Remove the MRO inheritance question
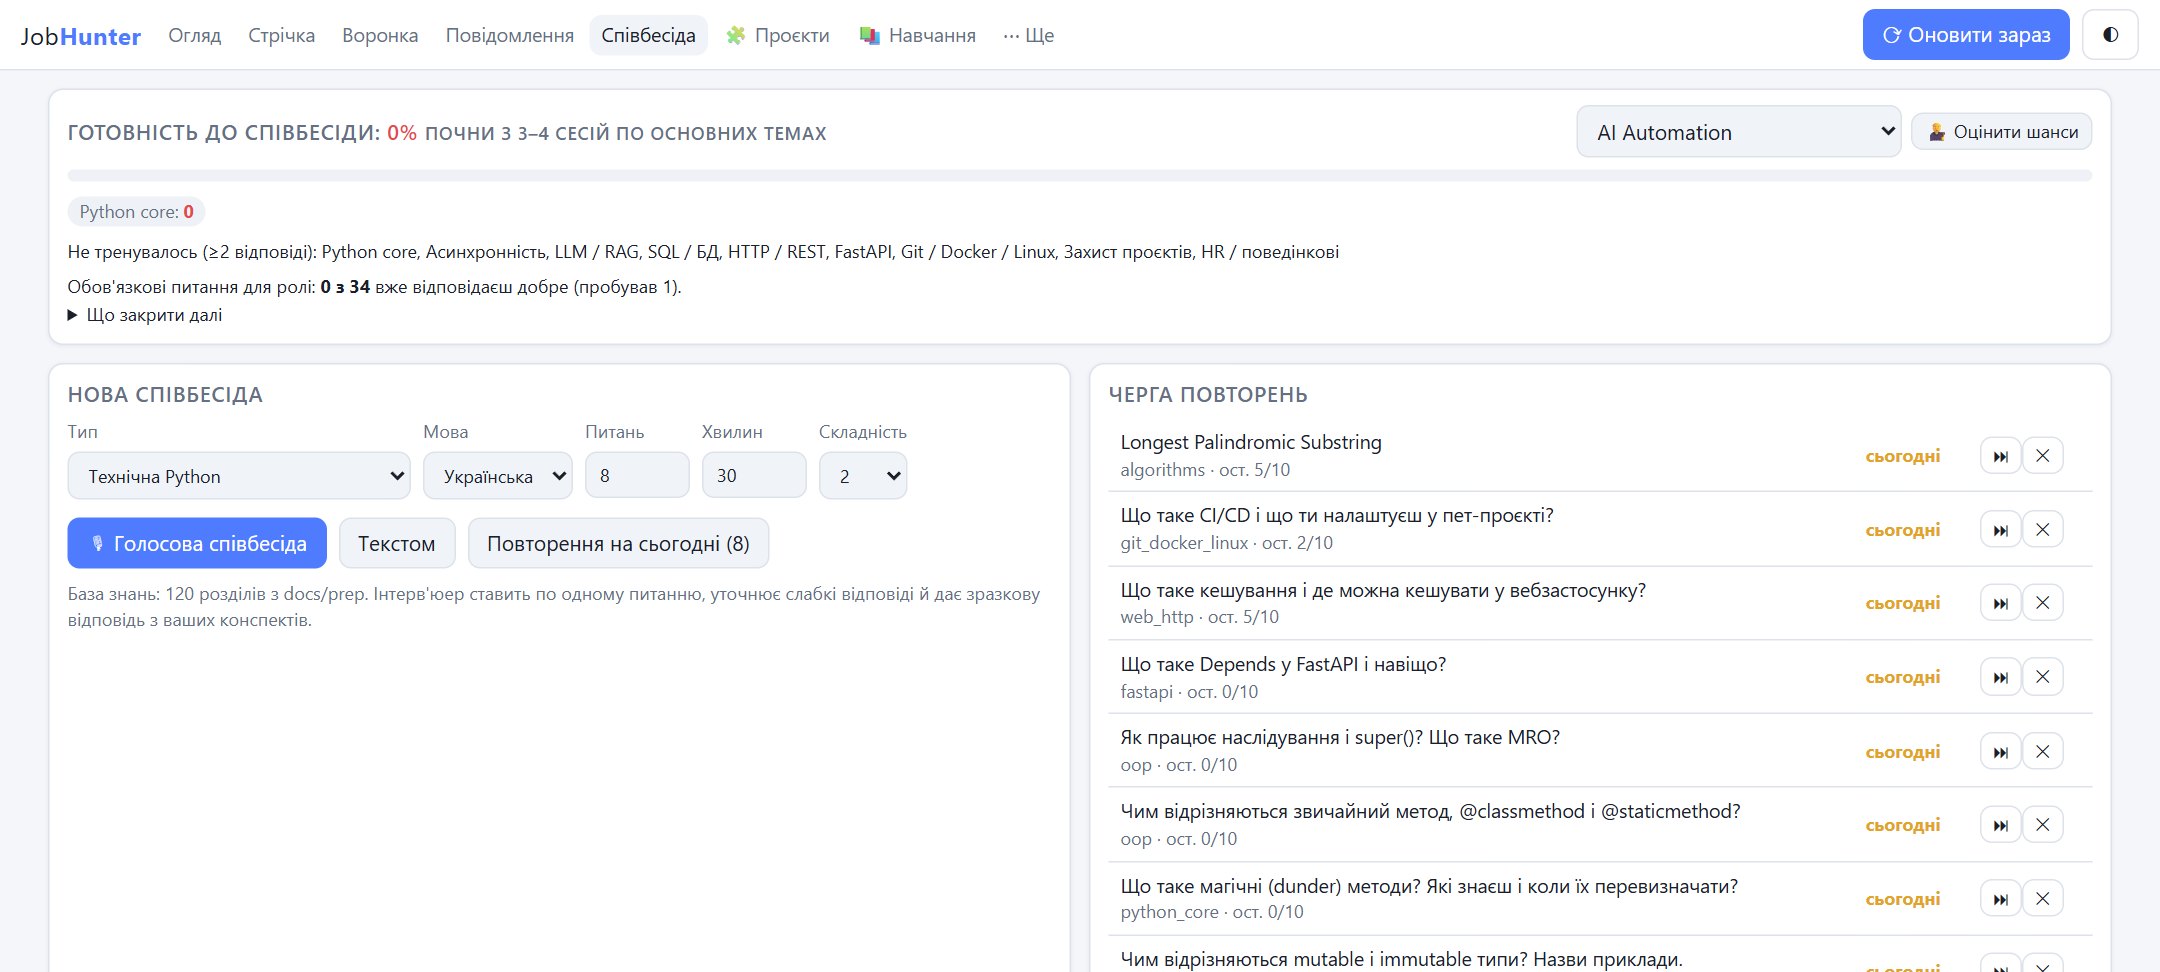Screen dimensions: 2160x972 (x=2043, y=752)
